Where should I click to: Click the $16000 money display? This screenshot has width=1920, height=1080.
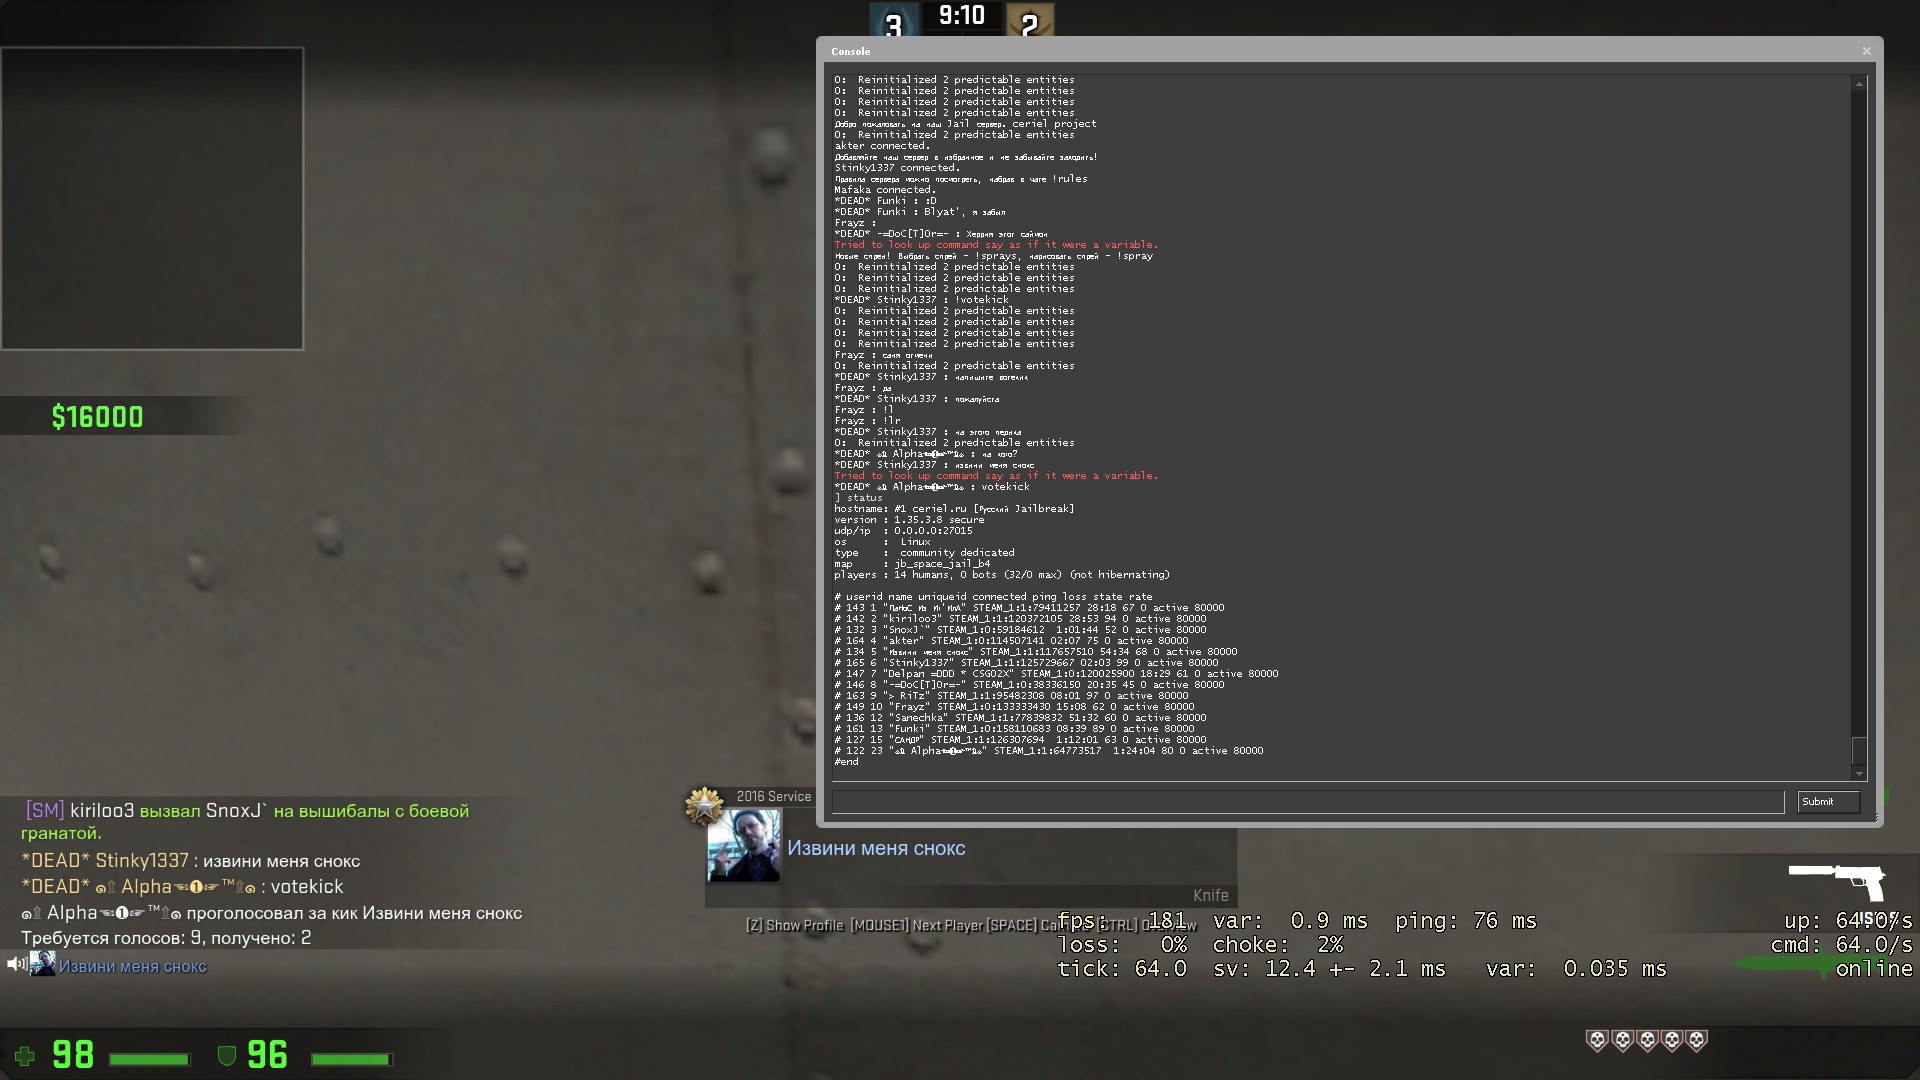point(98,417)
